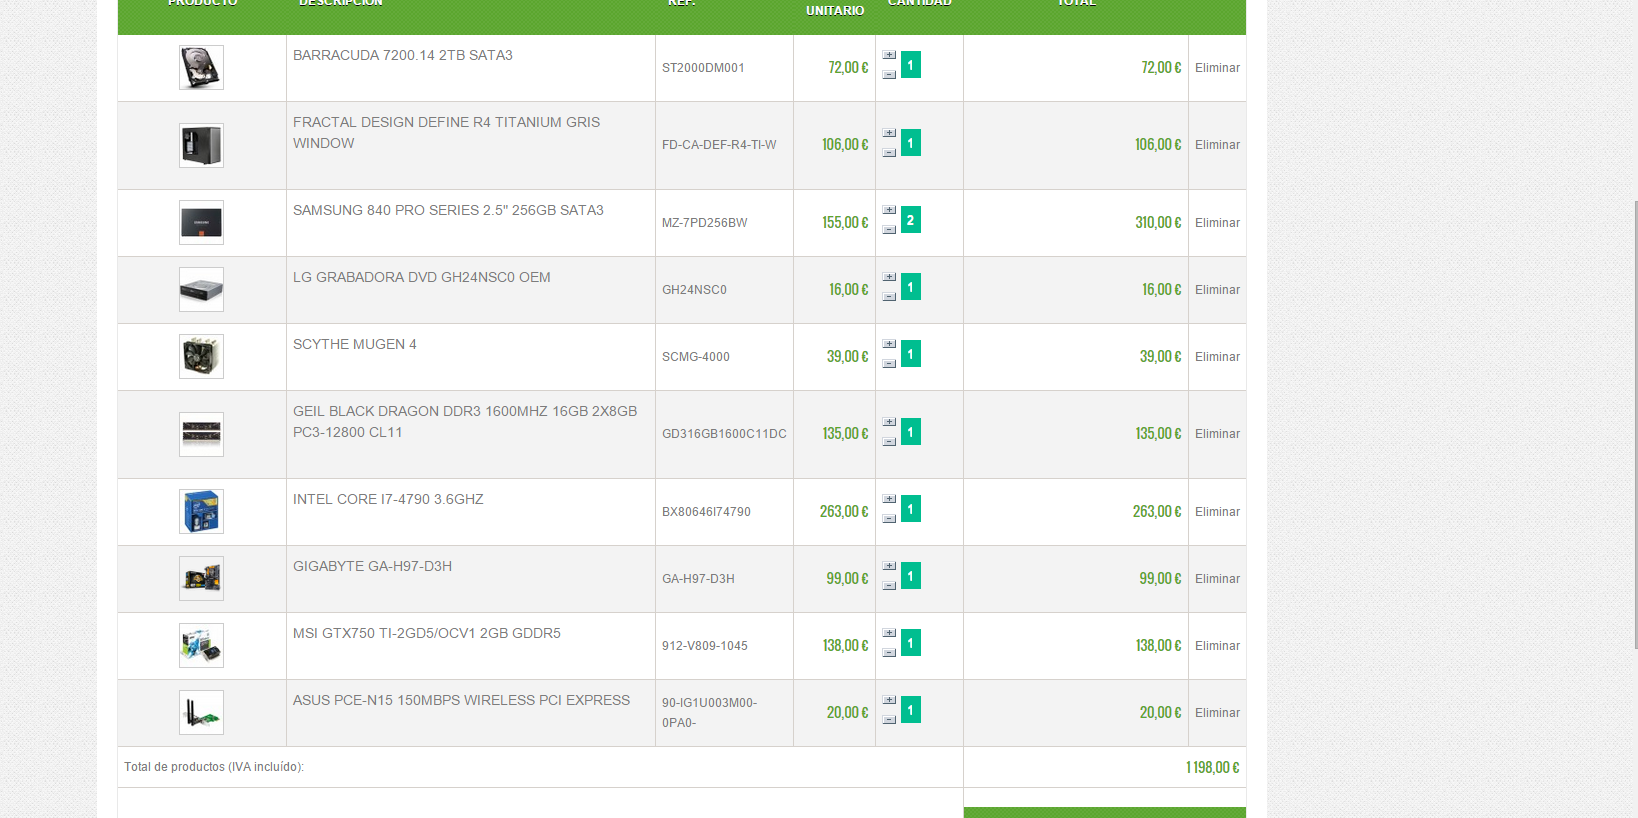Click "Total de productos (IVA incluído):" label

214,767
